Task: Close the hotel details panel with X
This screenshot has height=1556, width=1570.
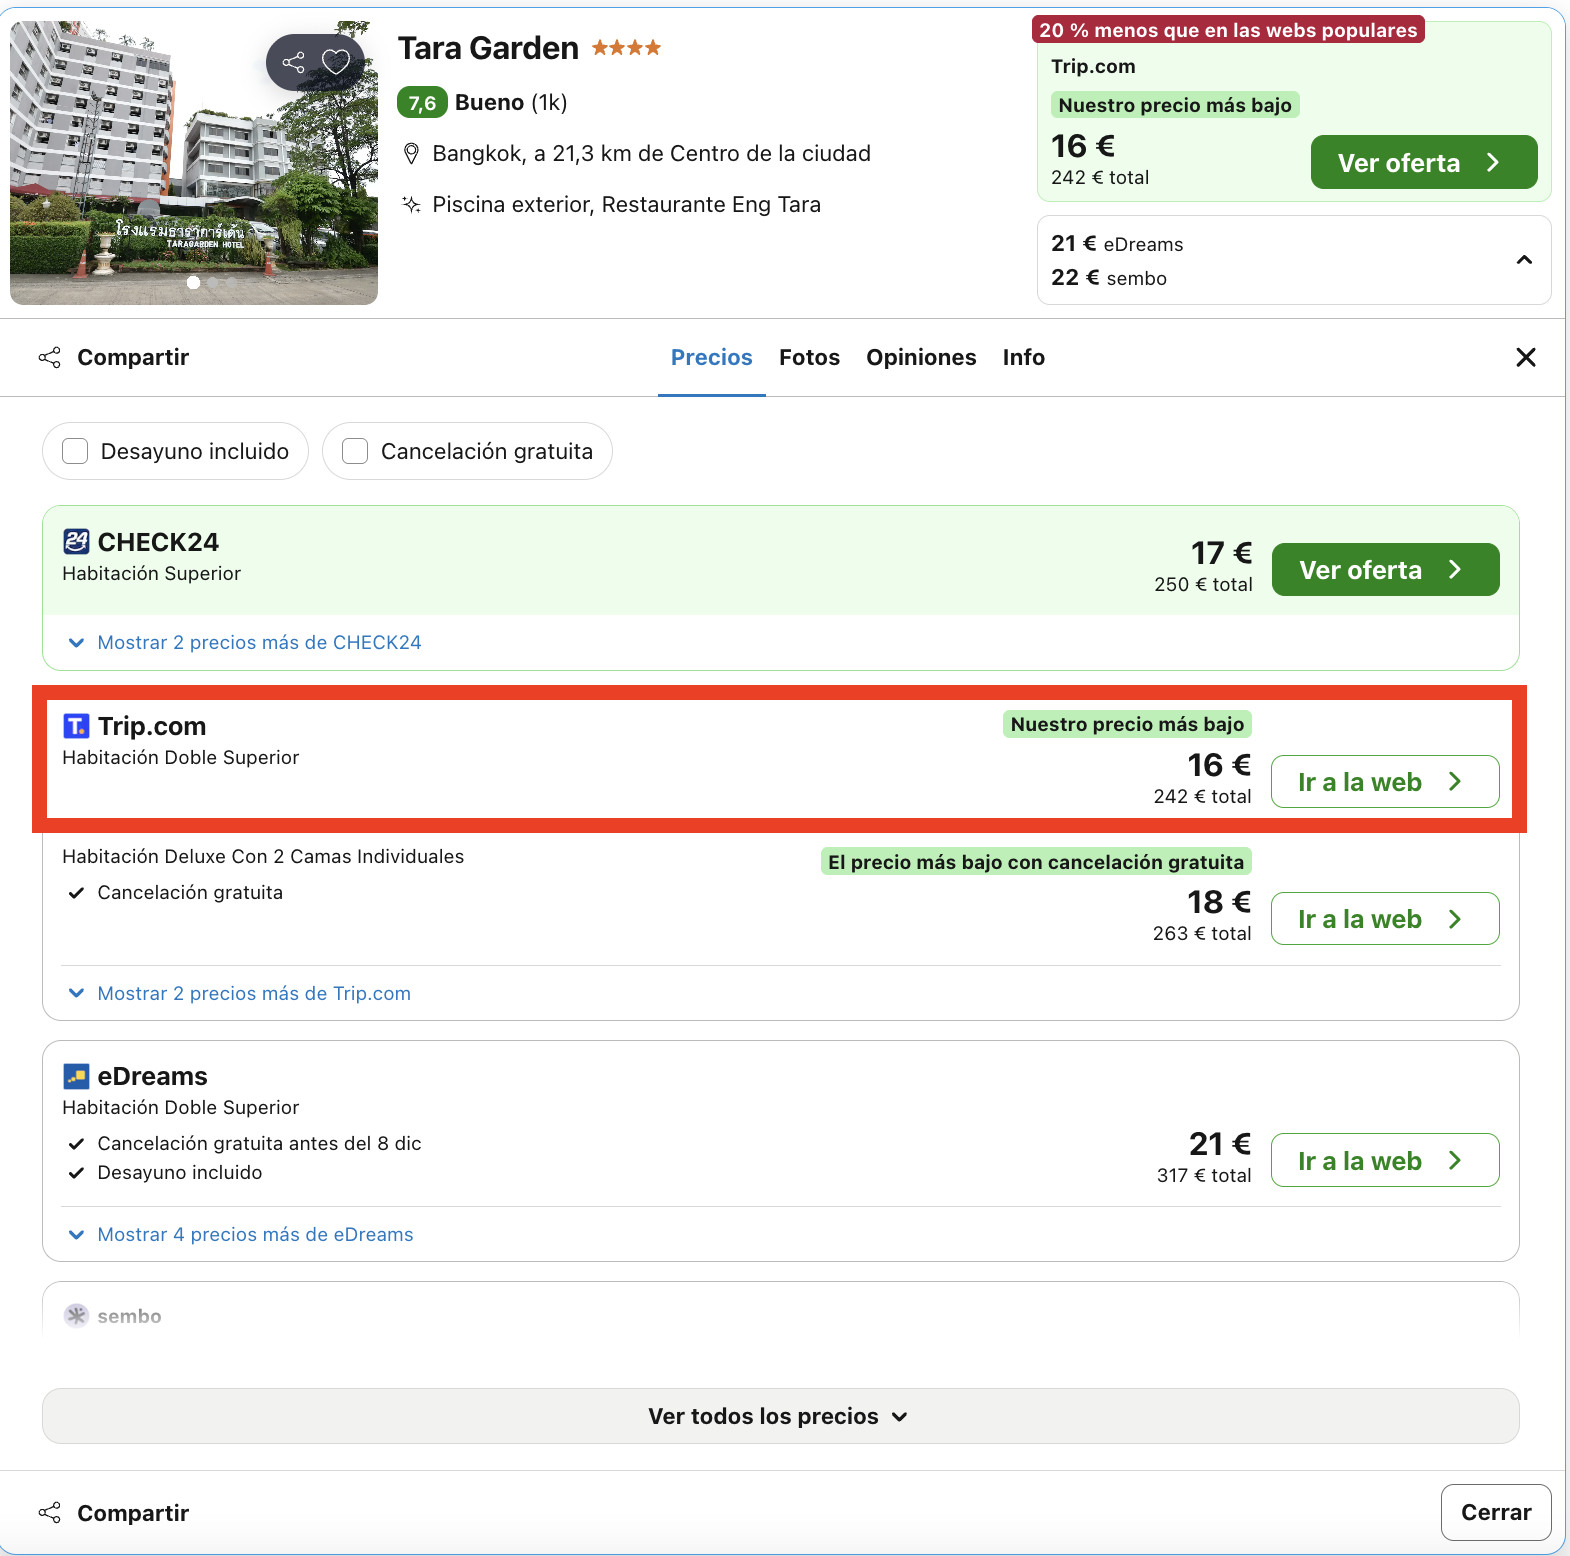Action: (x=1525, y=357)
